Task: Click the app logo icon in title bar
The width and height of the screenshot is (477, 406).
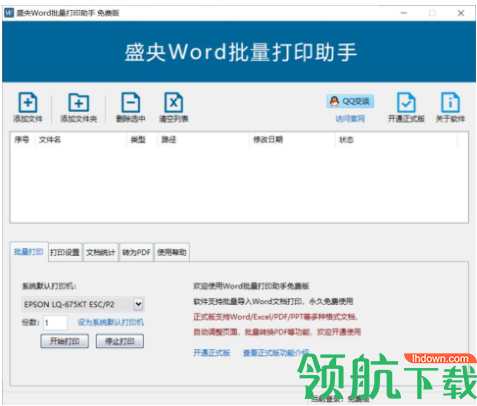Action: coord(9,13)
